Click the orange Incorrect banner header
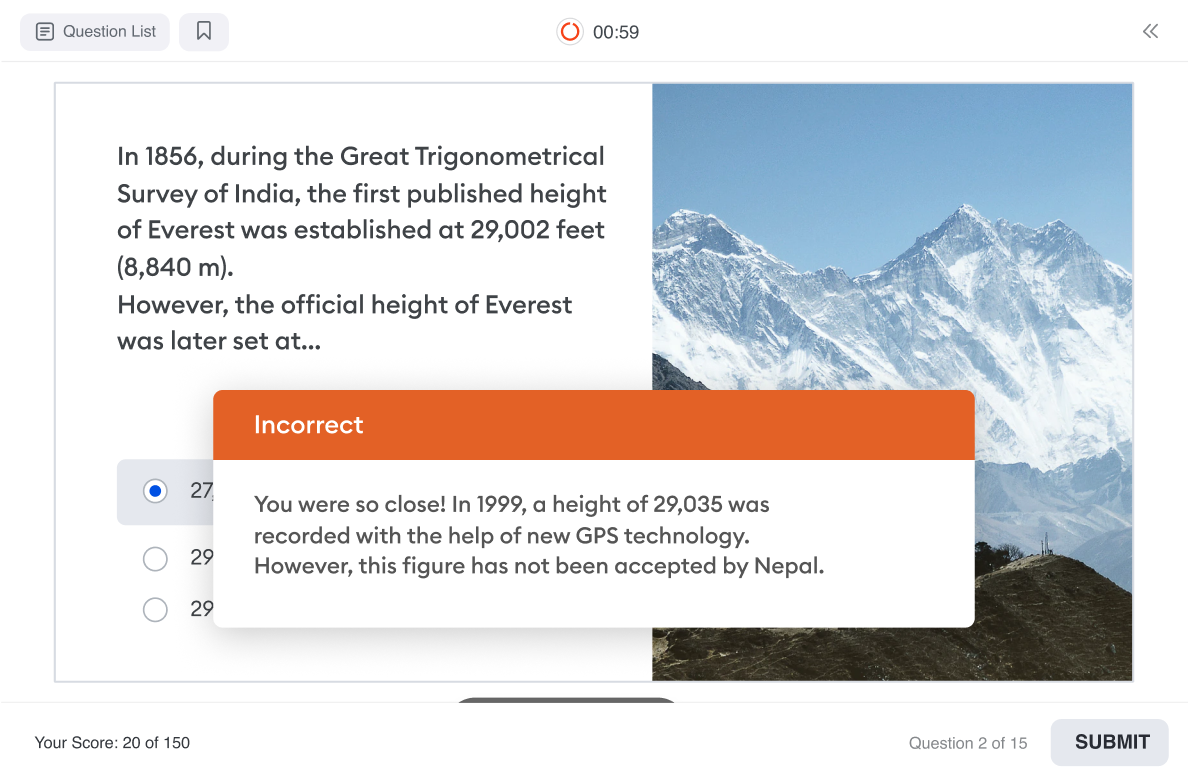 point(593,425)
